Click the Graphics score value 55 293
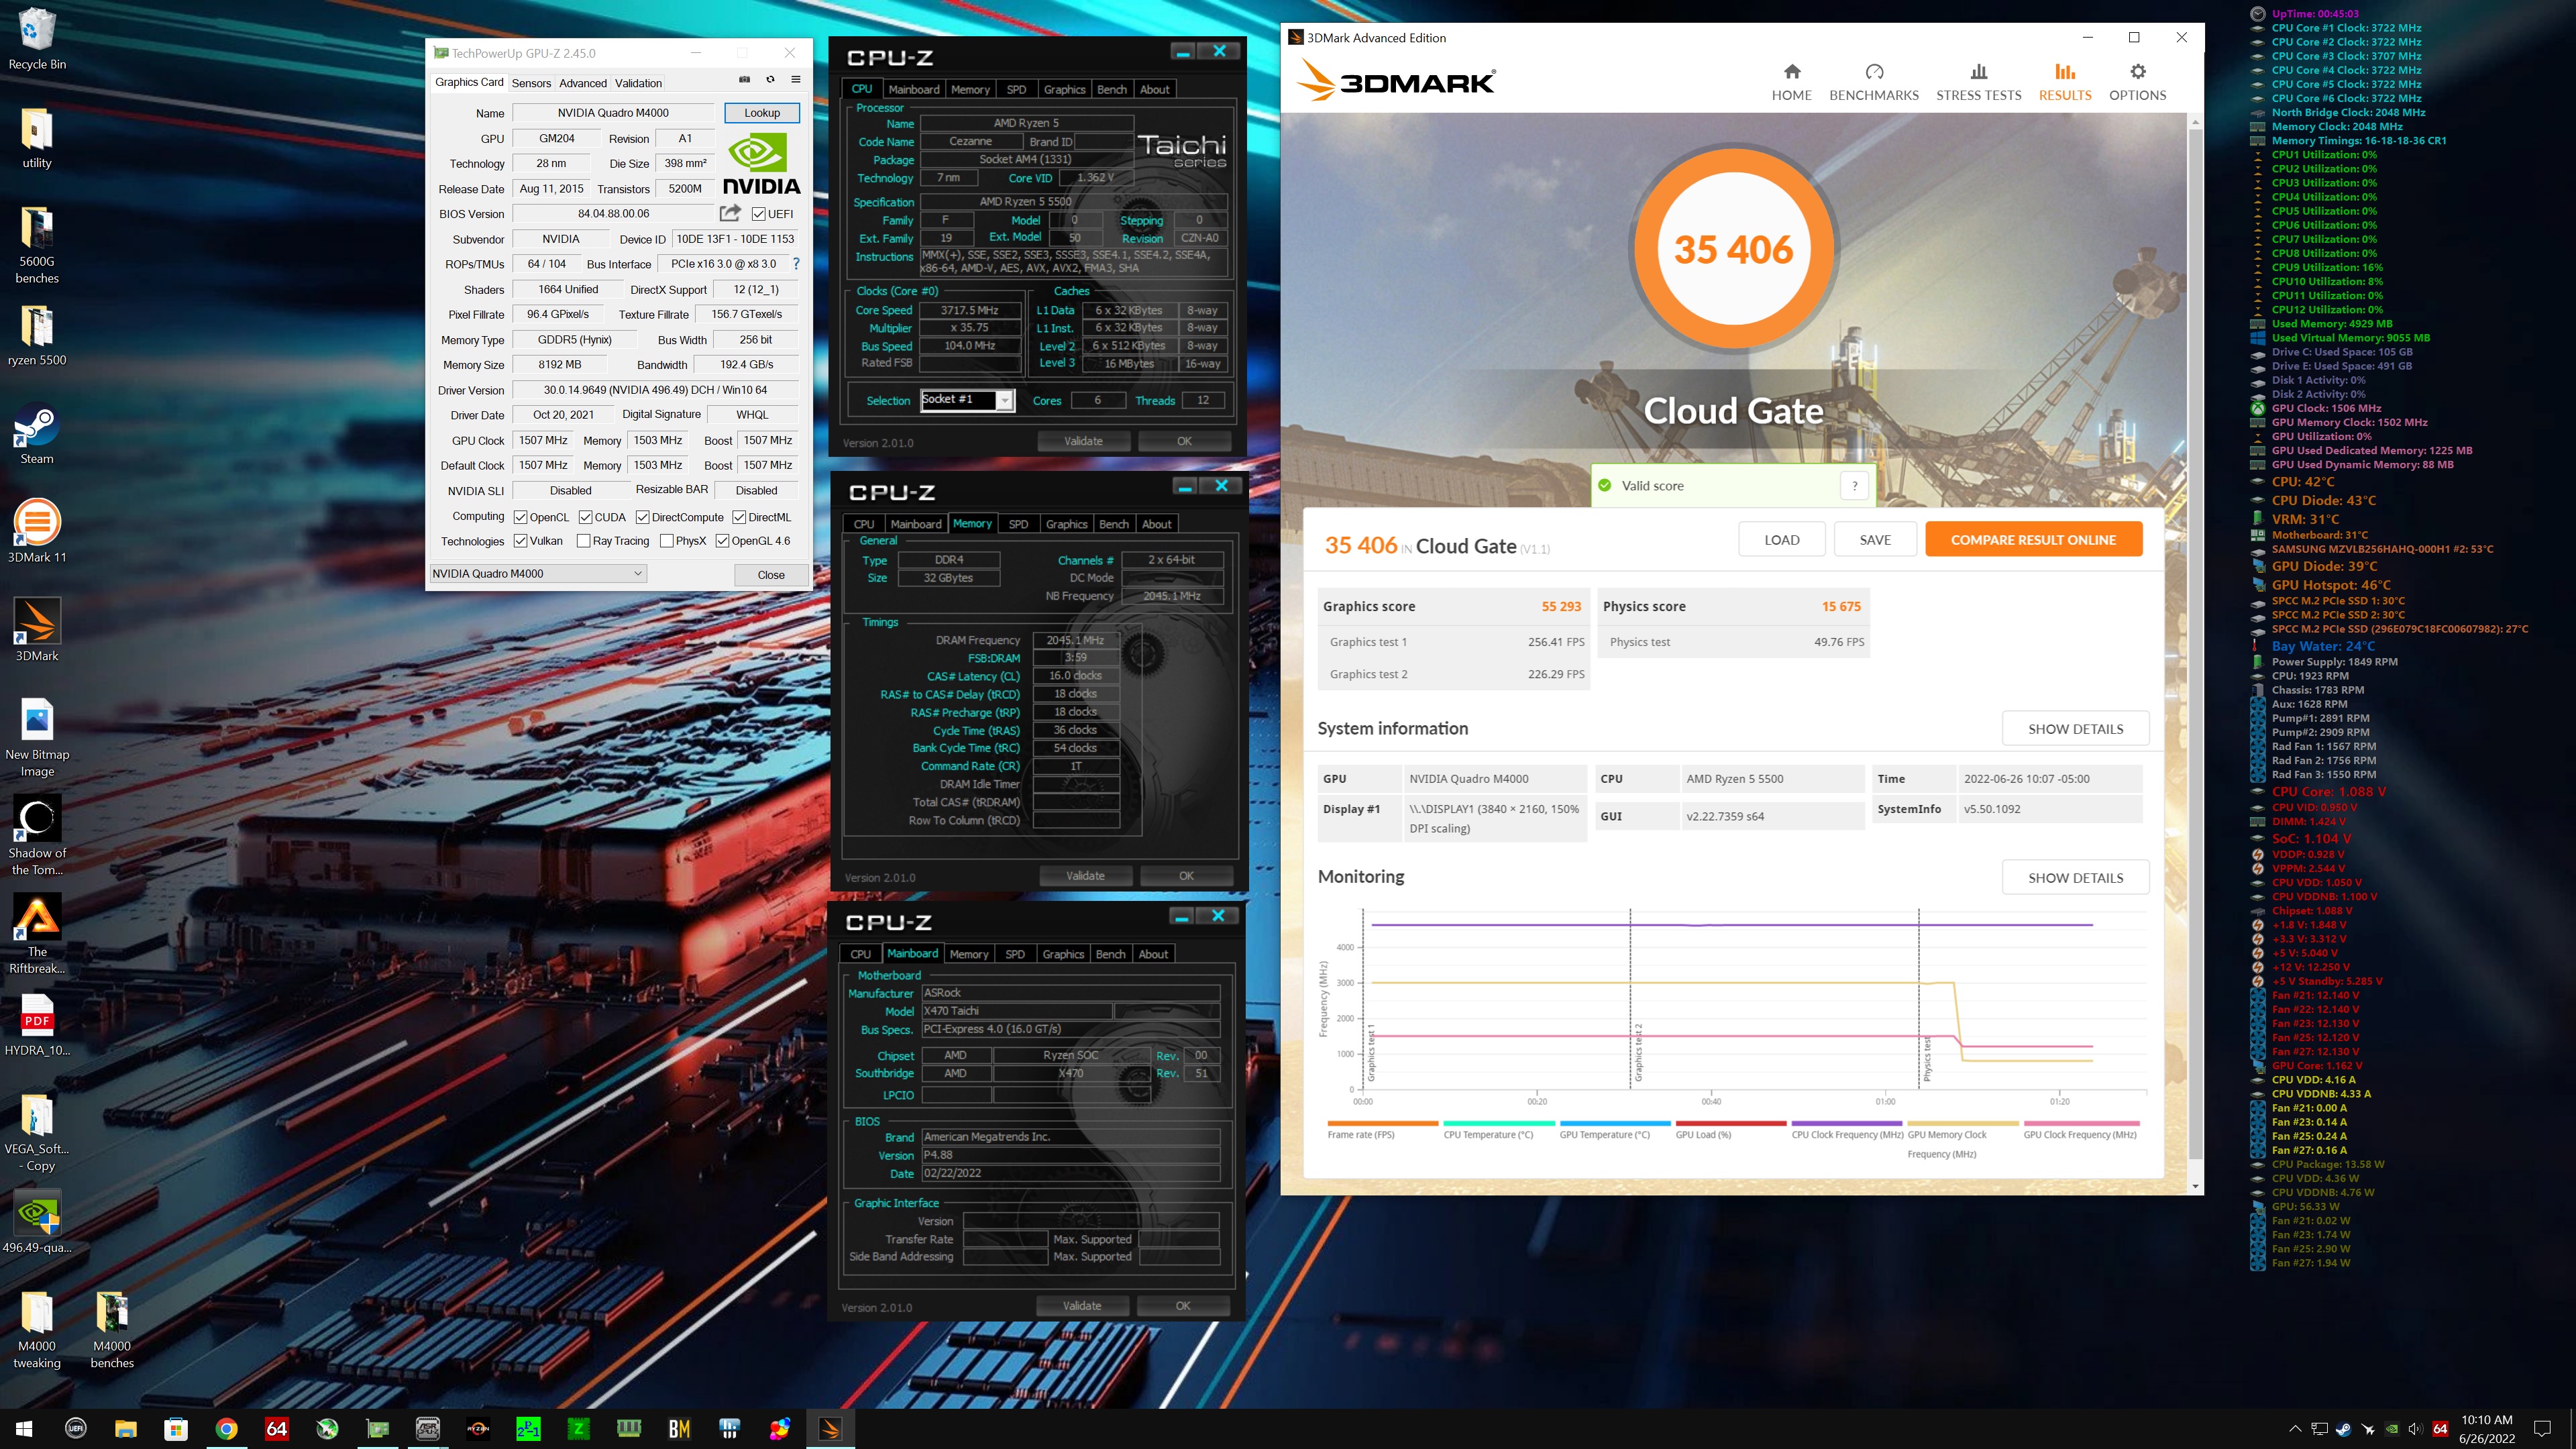Screen dimensions: 2576x1449 tap(1561, 606)
